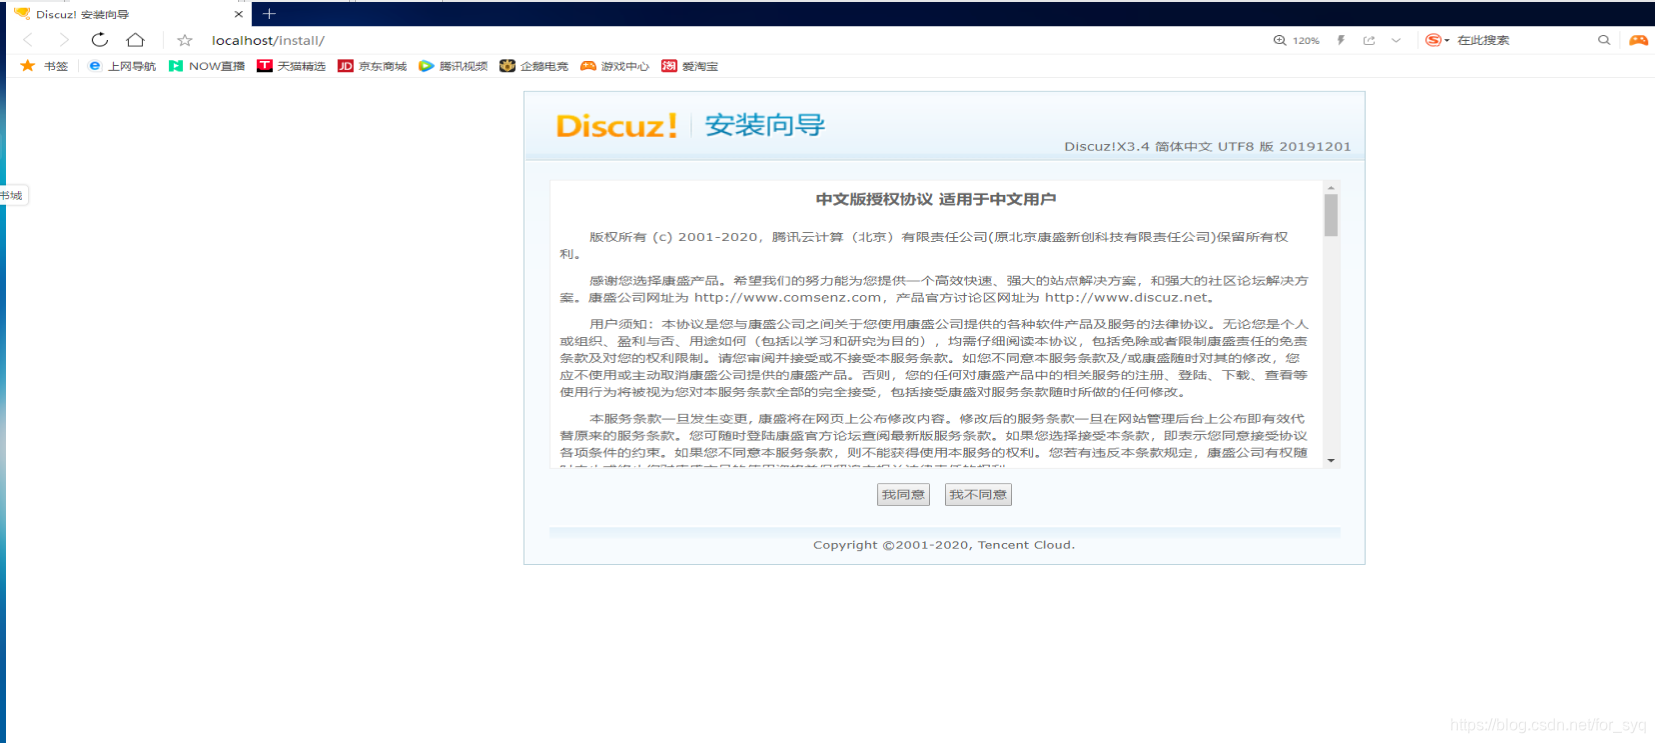Go back with the browser back arrow
This screenshot has height=743, width=1655.
pyautogui.click(x=28, y=40)
